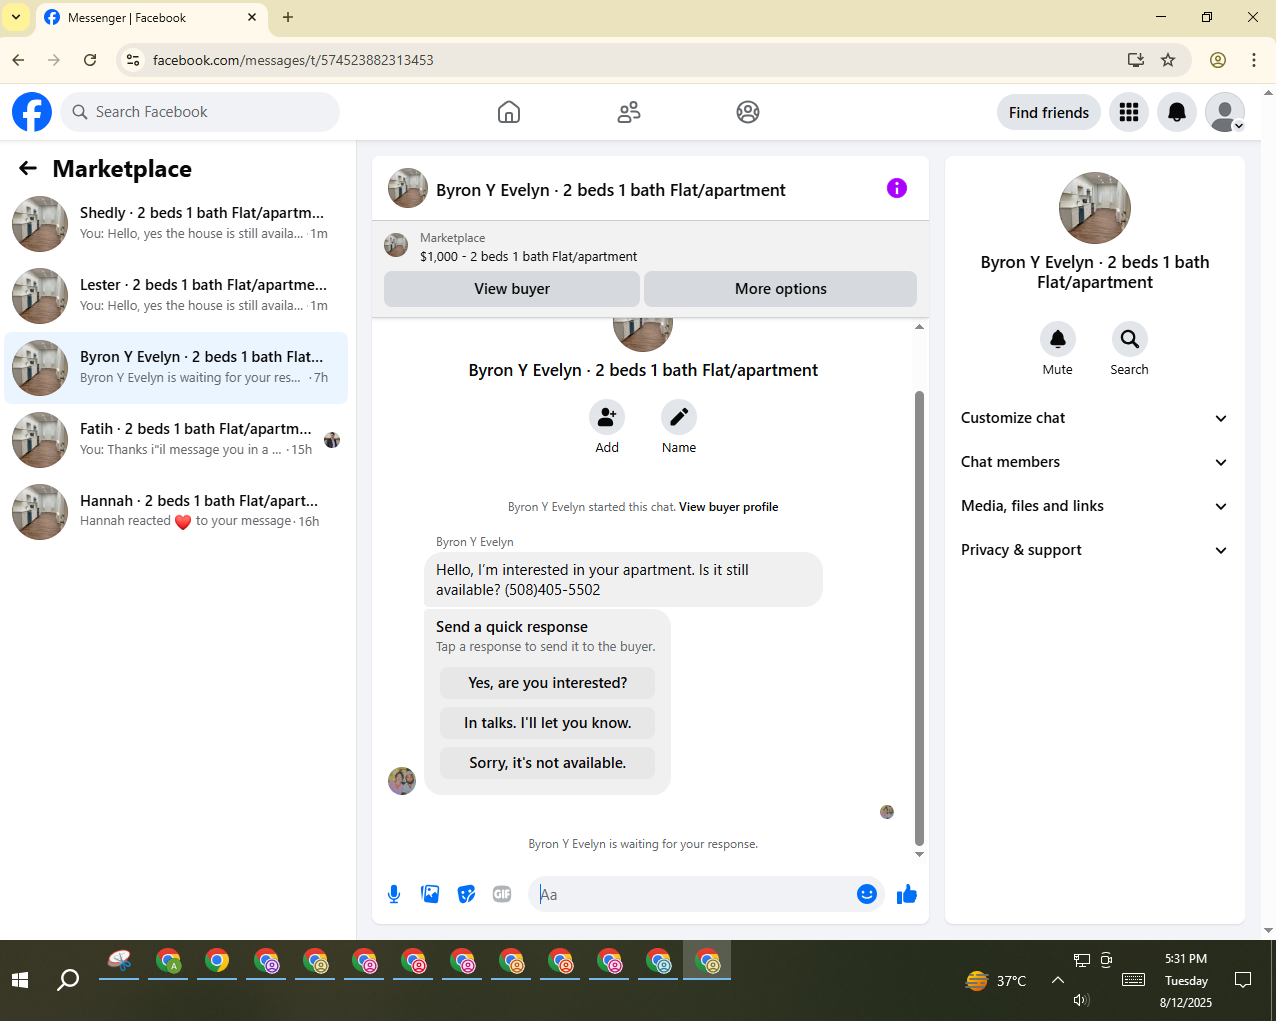
Task: Open Windows taskbar search
Action: tap(68, 980)
